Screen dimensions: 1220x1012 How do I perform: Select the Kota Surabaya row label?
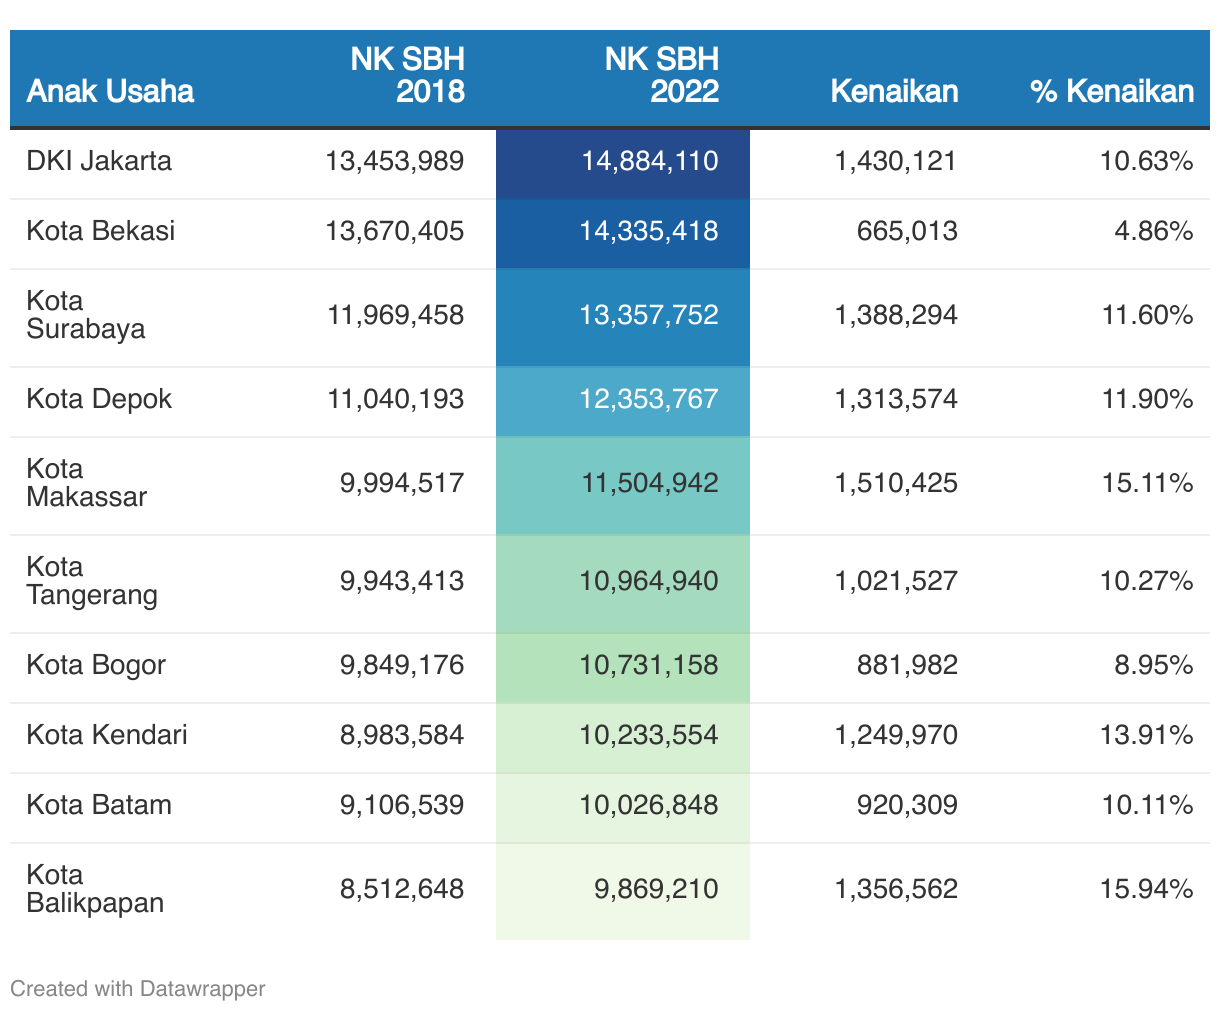pos(86,315)
